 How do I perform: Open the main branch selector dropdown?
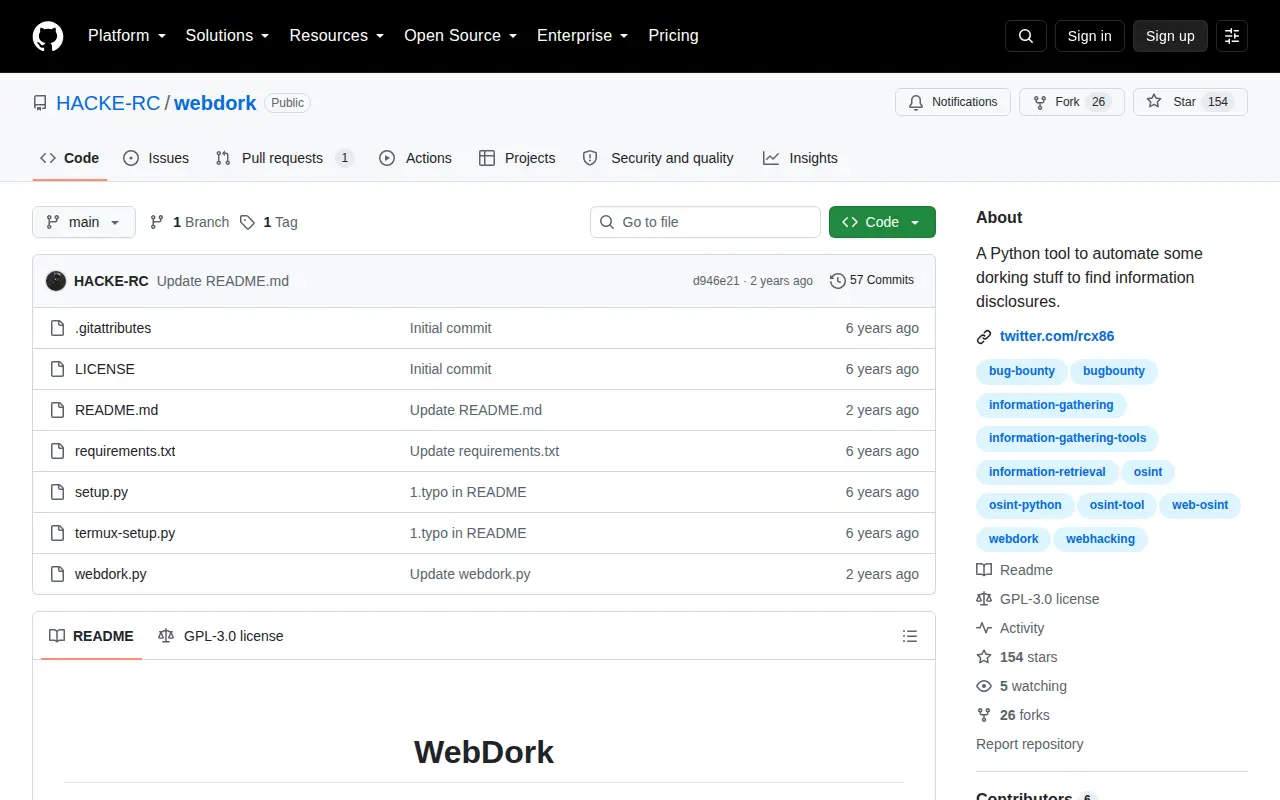84,222
